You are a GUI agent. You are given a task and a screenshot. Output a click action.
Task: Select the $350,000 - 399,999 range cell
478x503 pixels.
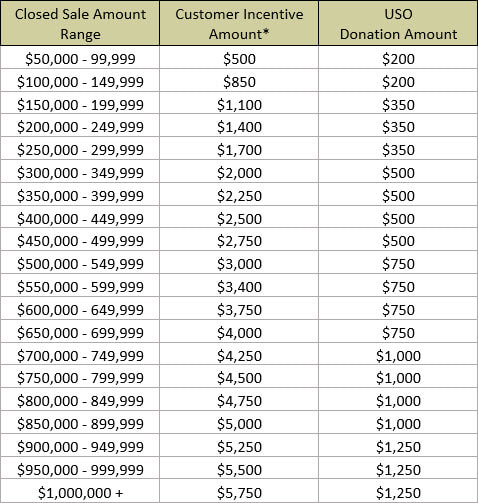(80, 195)
